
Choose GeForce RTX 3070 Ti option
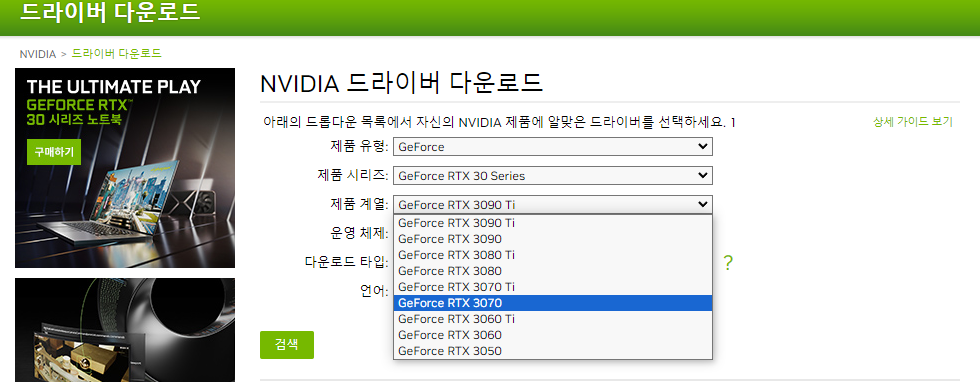coord(552,287)
